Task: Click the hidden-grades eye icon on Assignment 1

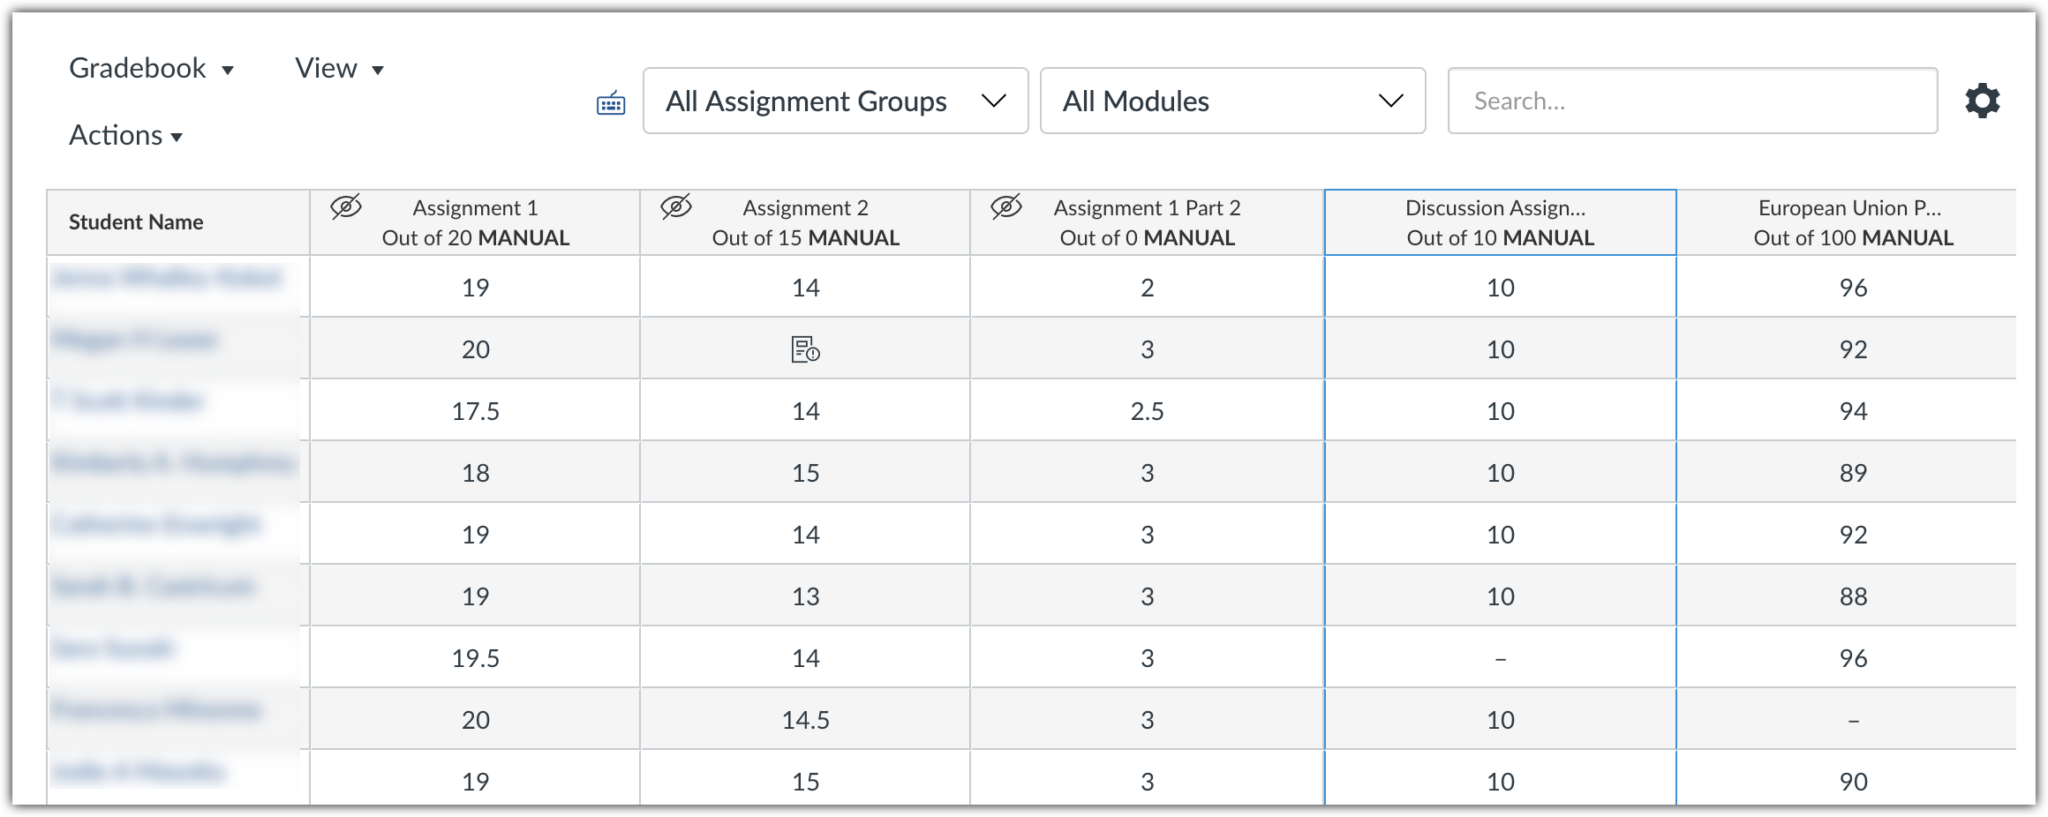Action: (x=345, y=207)
